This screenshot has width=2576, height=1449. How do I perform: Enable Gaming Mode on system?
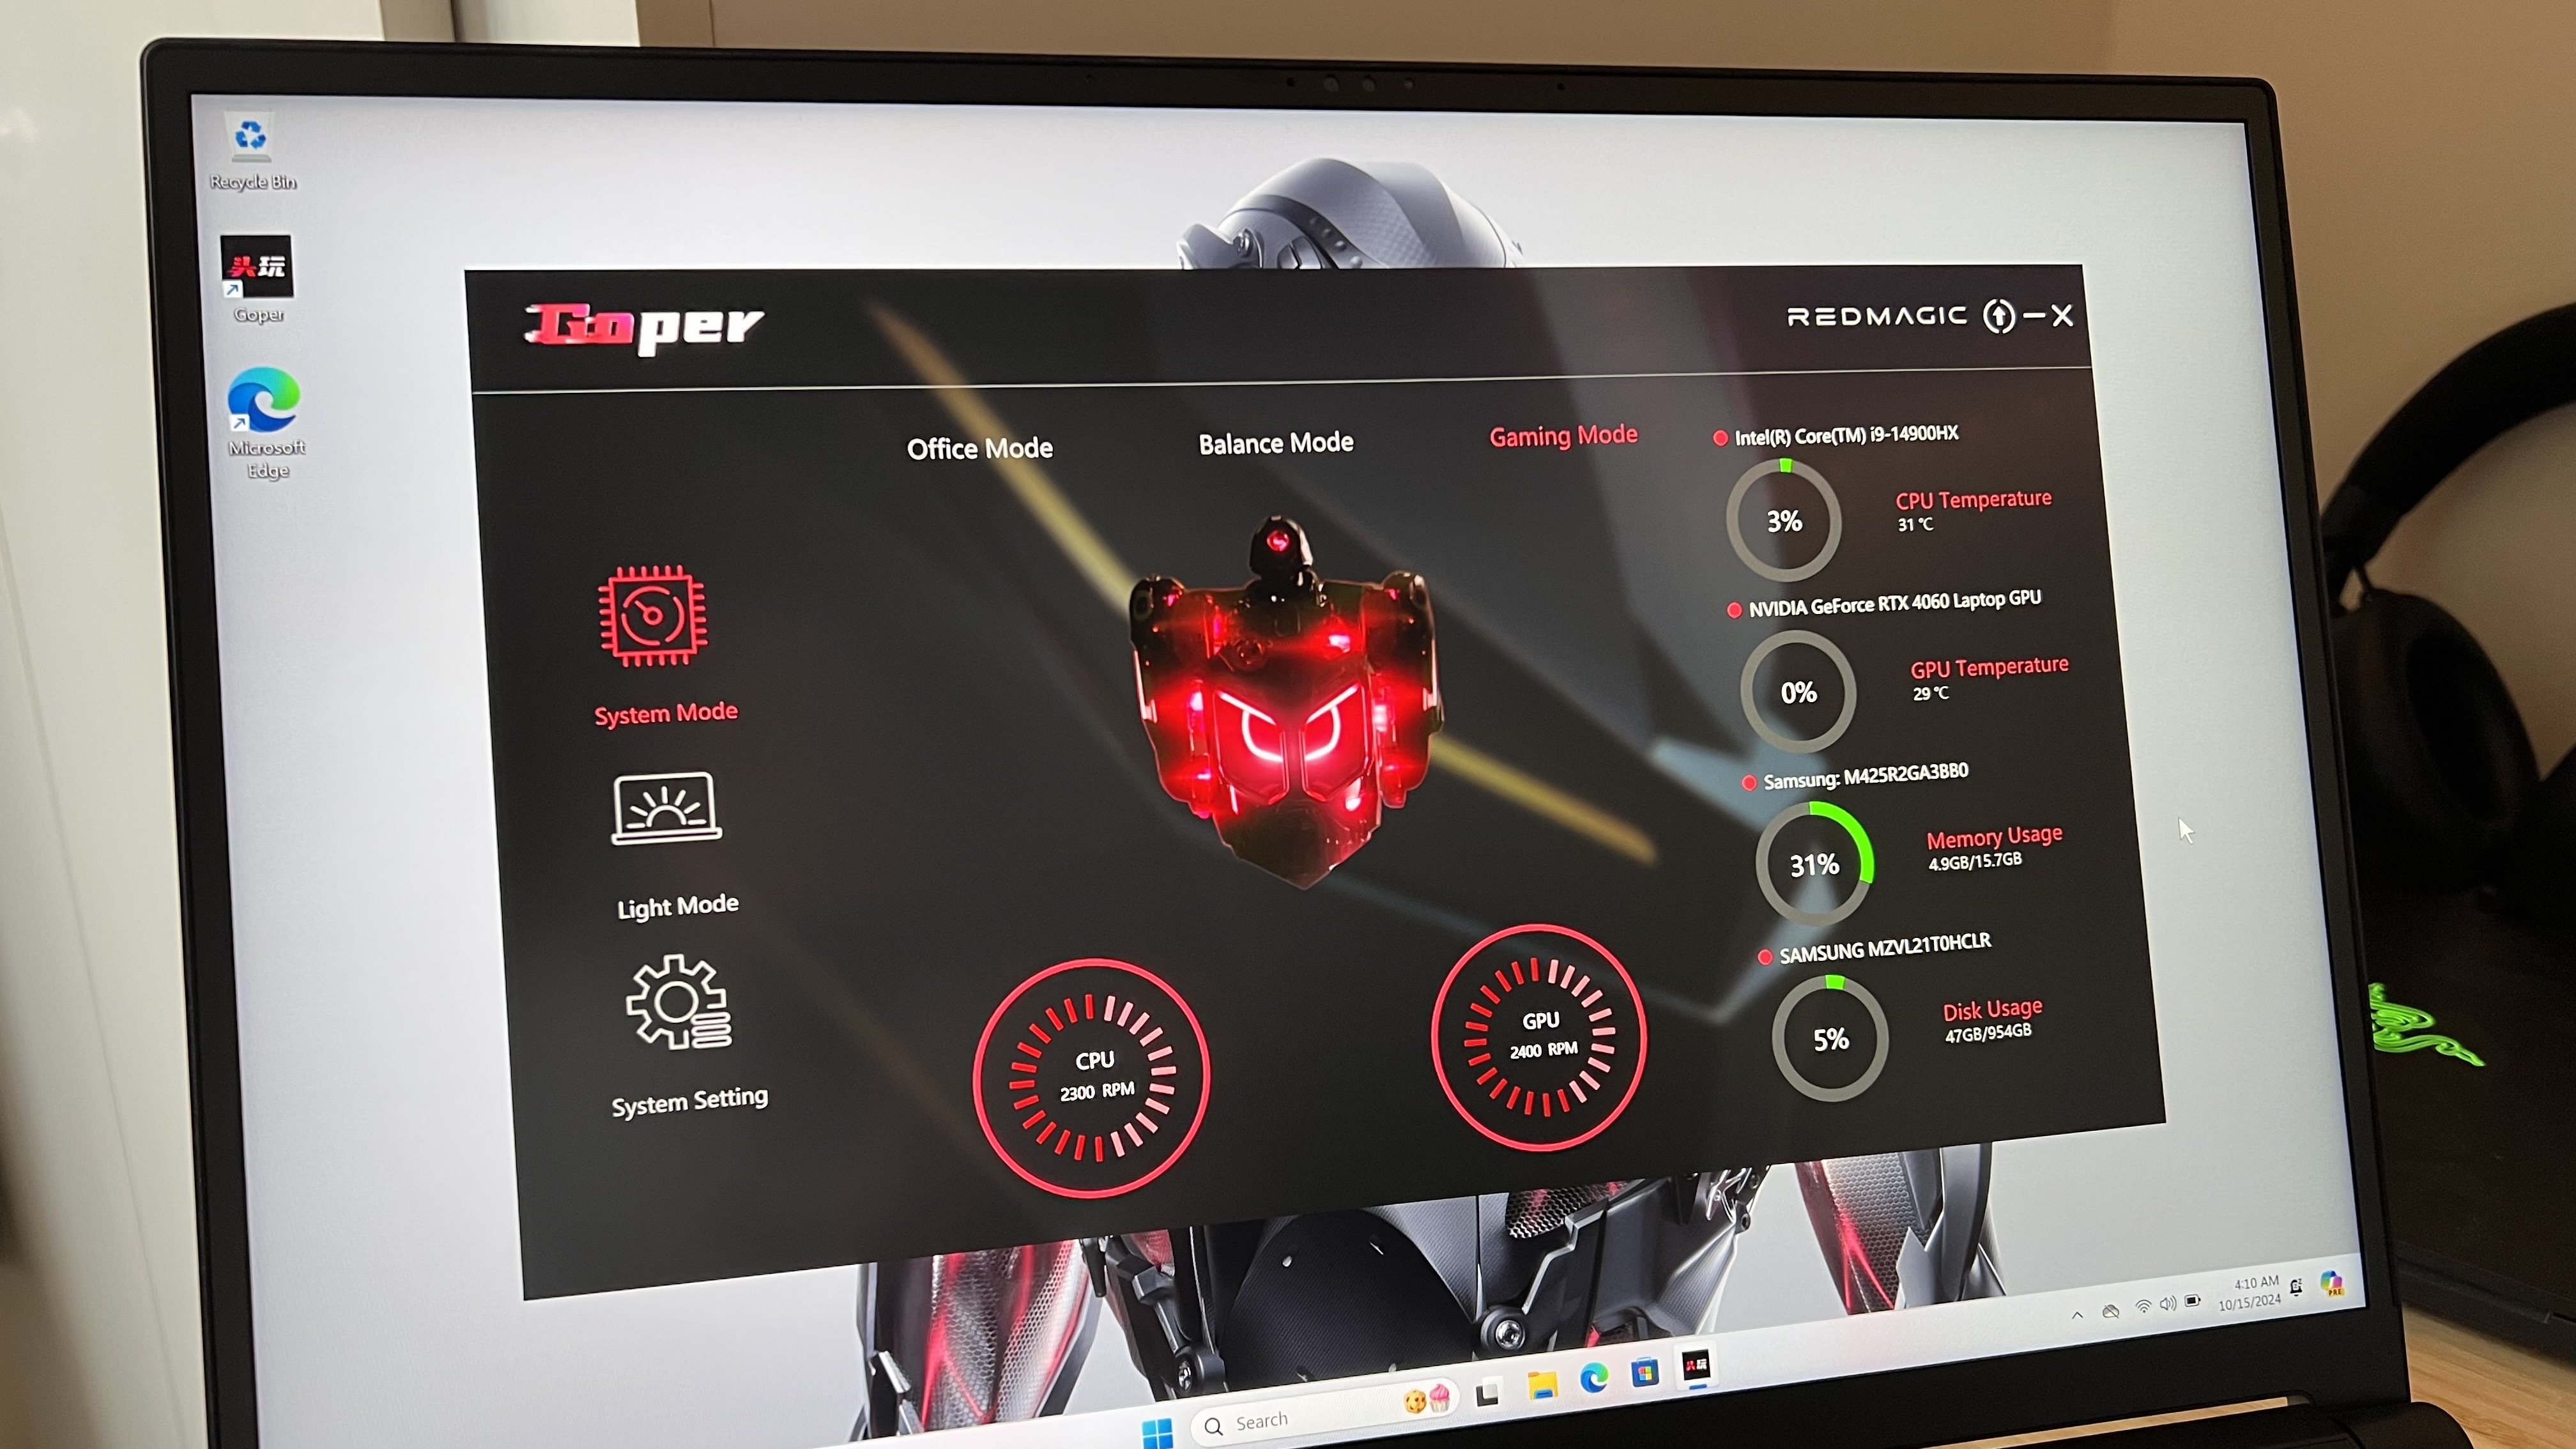[x=1562, y=437]
